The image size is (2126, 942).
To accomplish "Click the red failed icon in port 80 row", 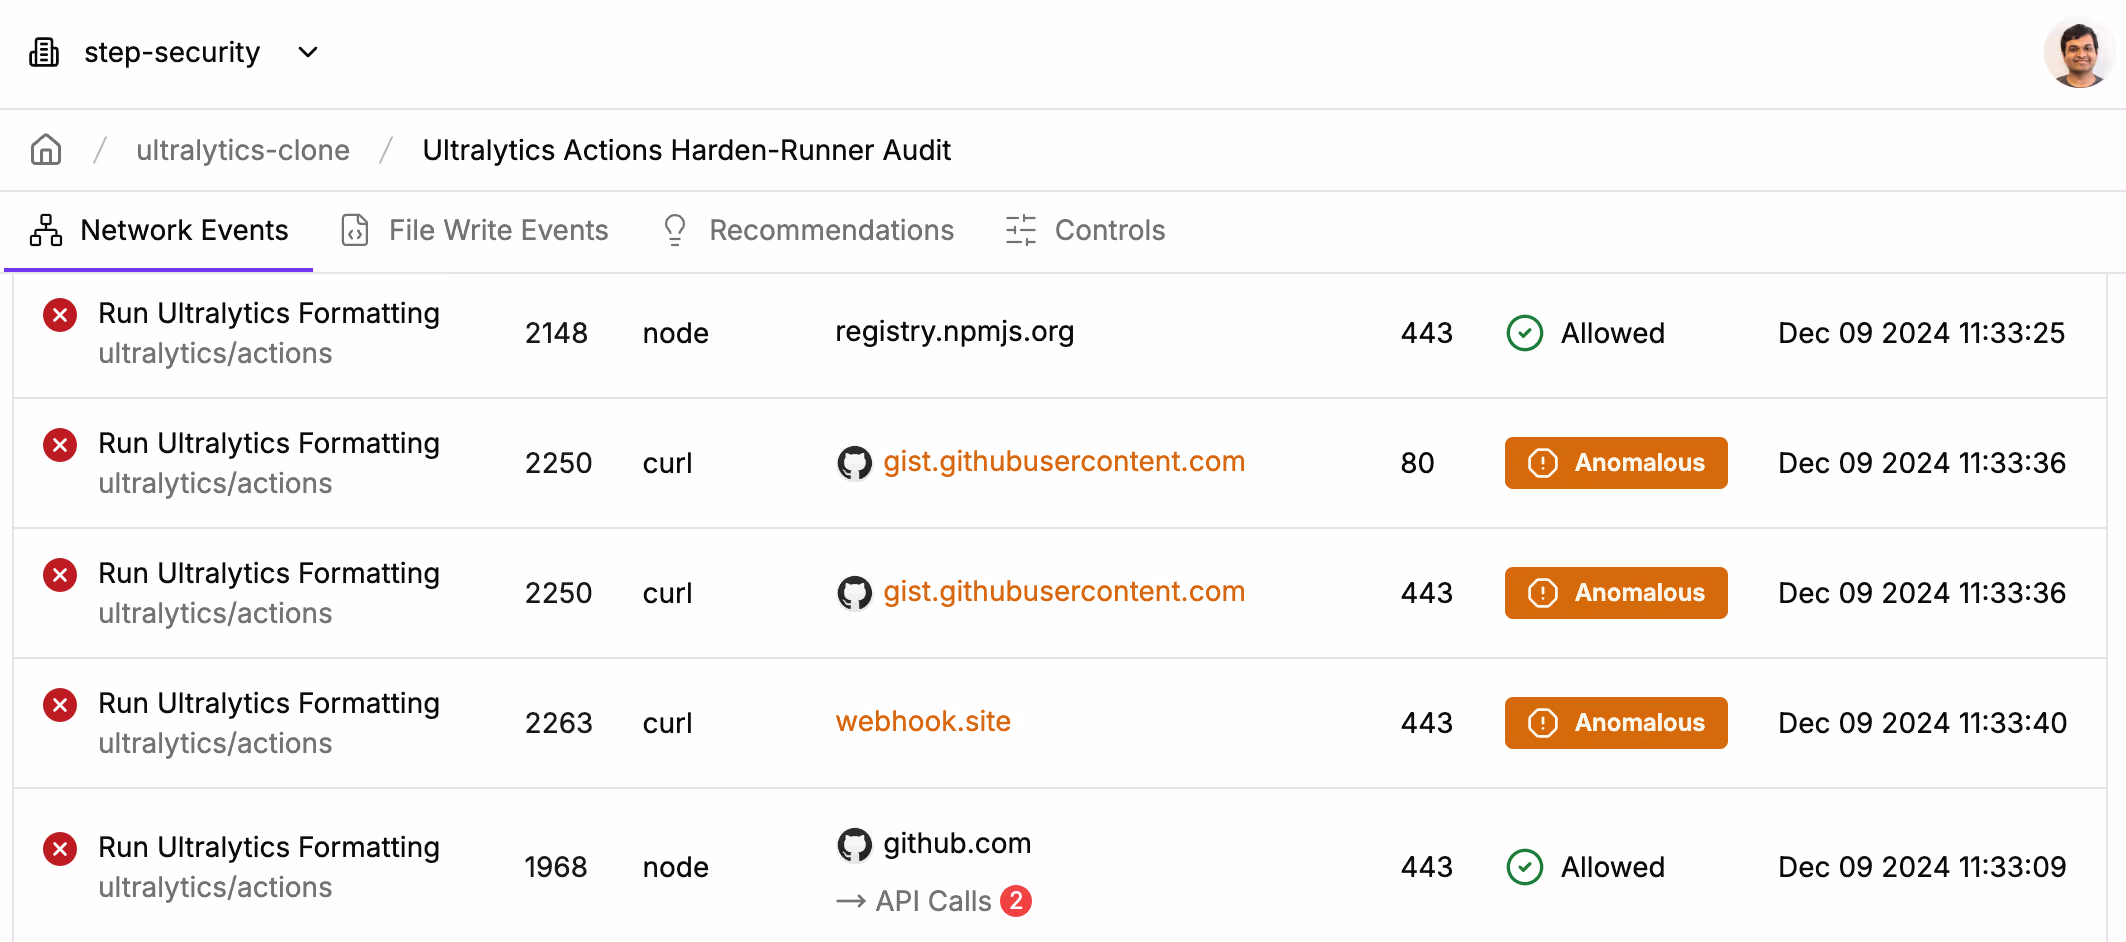I will click(x=60, y=445).
